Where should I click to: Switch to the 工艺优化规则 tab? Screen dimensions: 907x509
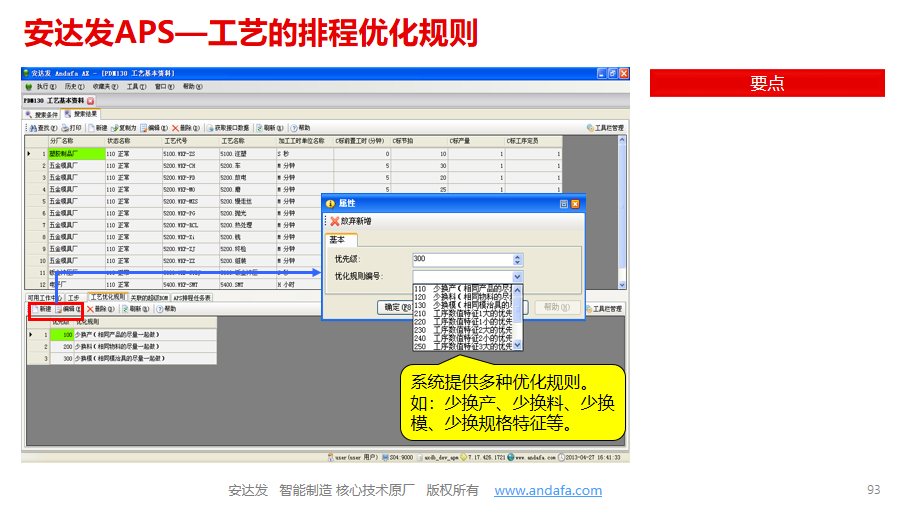(x=107, y=297)
